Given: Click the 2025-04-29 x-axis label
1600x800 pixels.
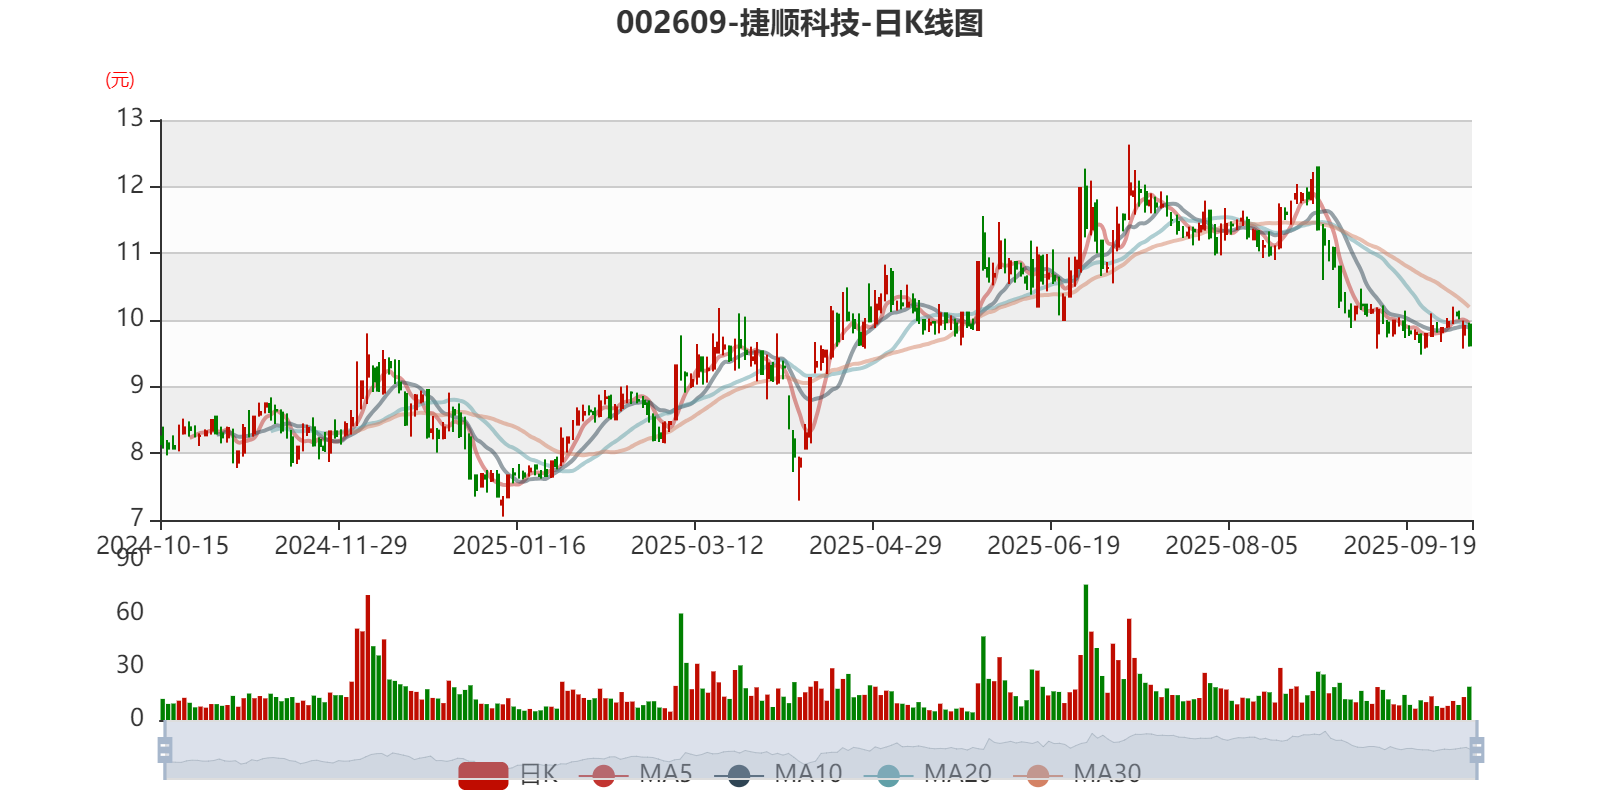Looking at the screenshot, I should [875, 546].
